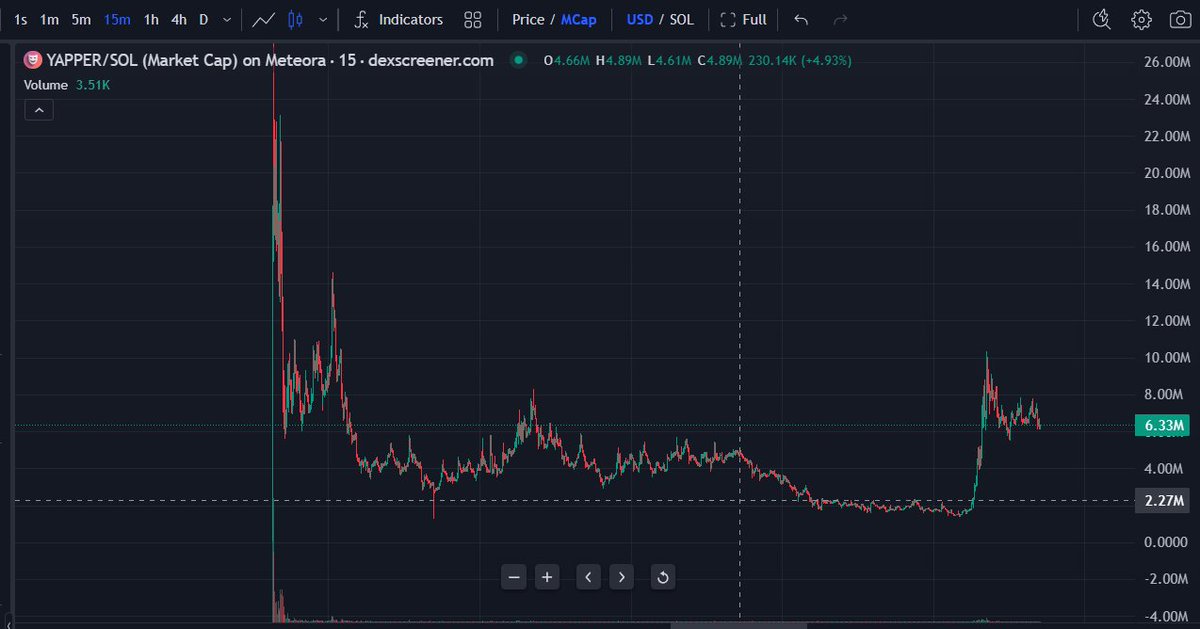Click the 2.27M crosshair price label

point(1162,501)
